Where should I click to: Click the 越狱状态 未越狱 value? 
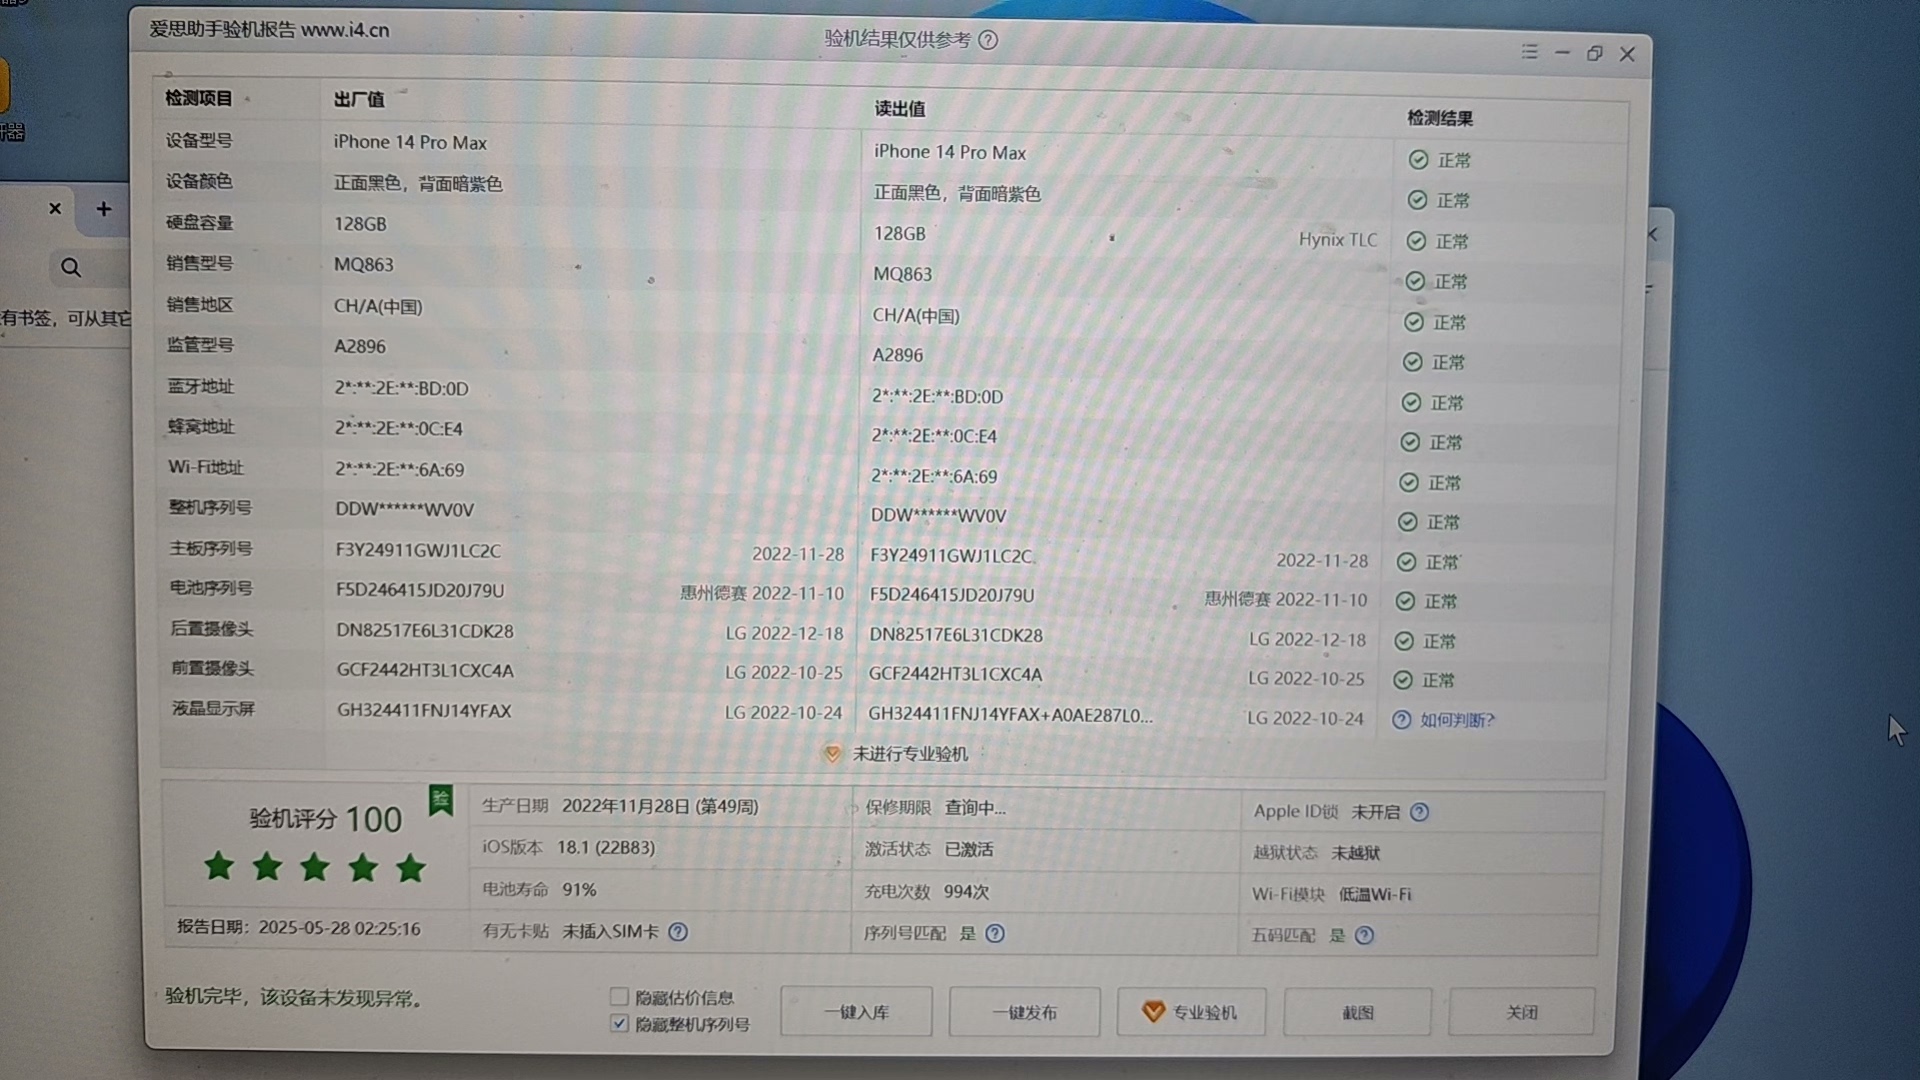1356,853
